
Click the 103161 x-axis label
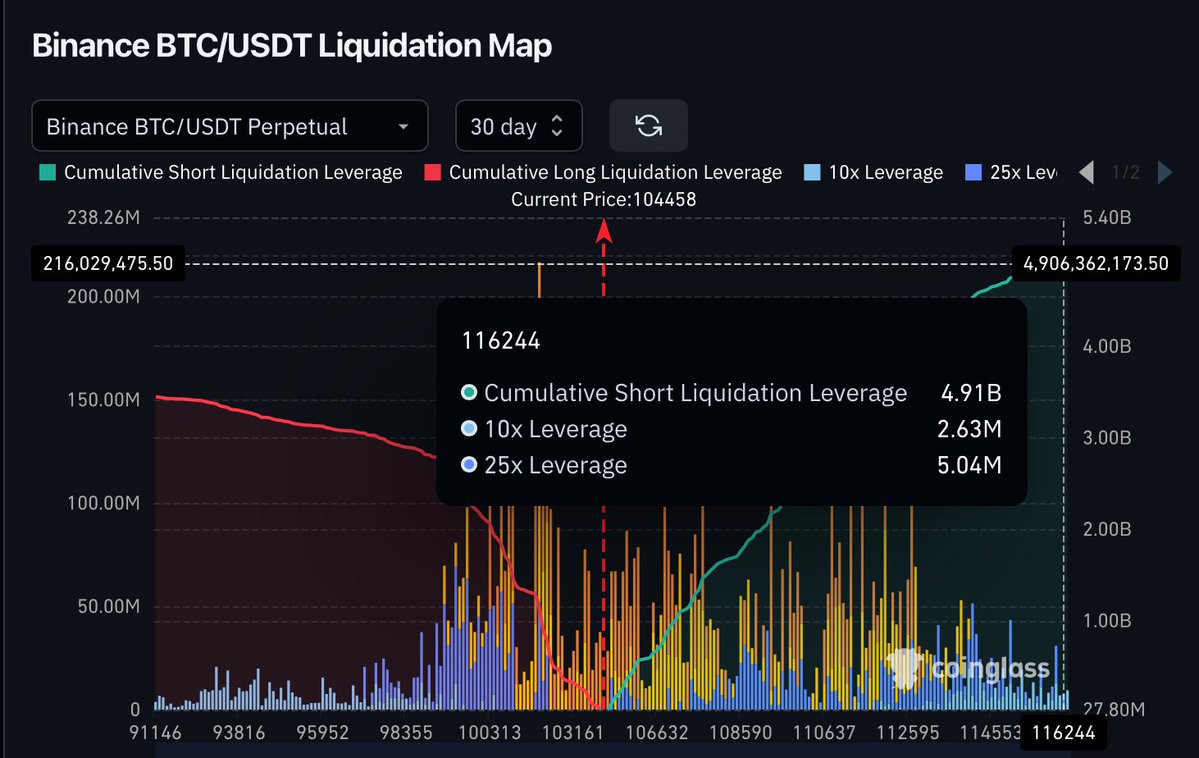click(x=573, y=733)
